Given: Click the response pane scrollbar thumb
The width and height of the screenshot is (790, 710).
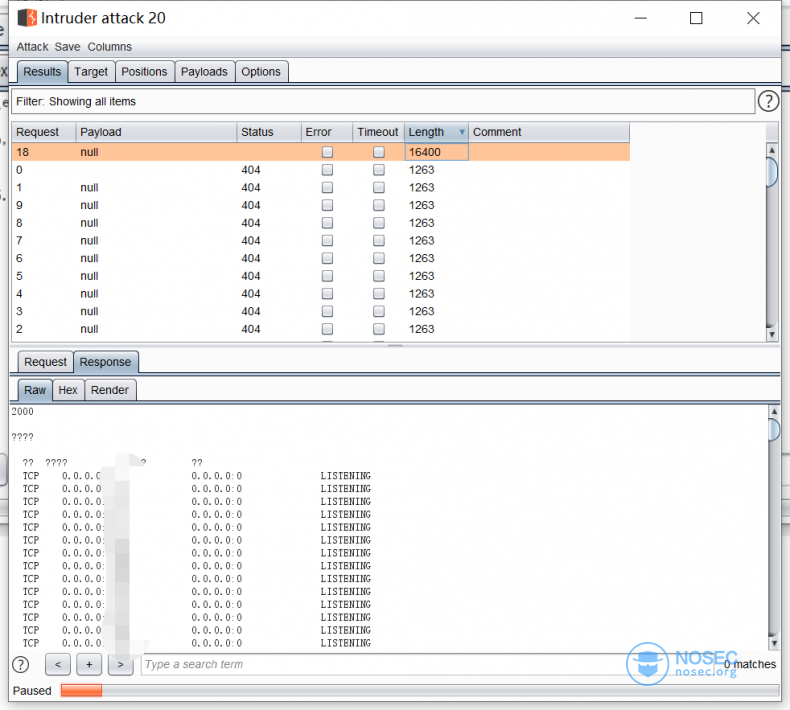Looking at the screenshot, I should [x=774, y=429].
